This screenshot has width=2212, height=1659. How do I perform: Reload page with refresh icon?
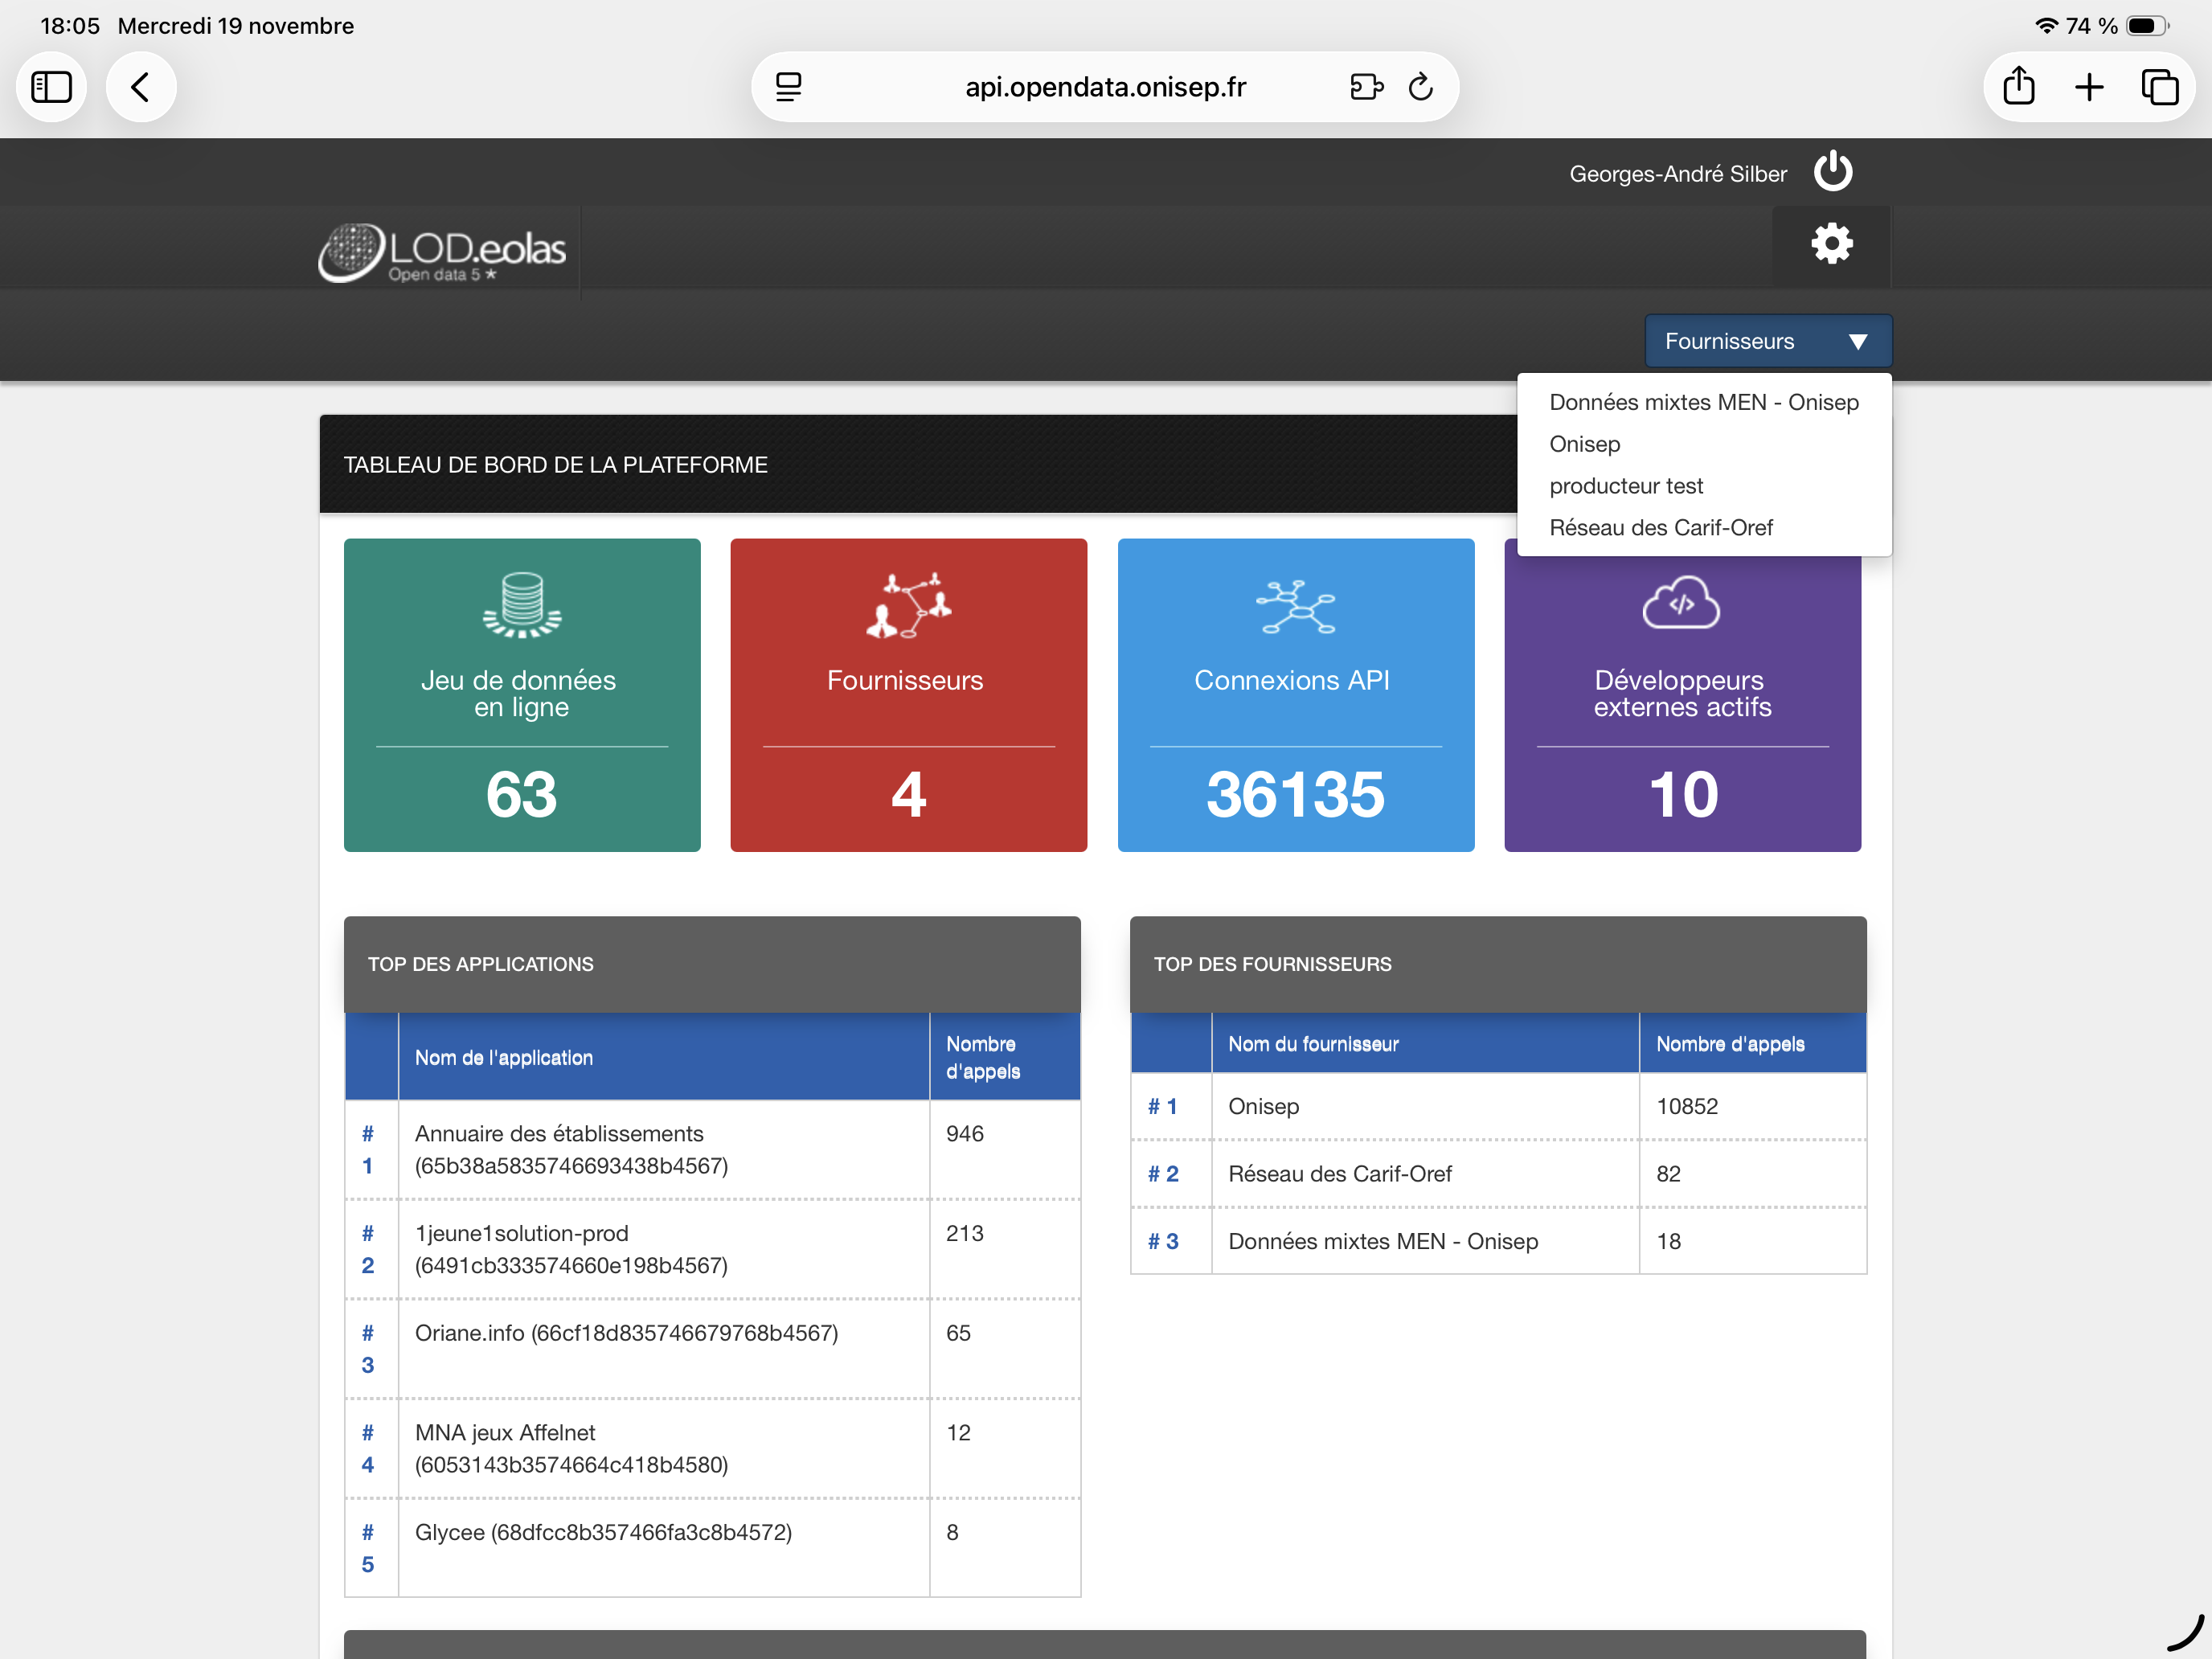[1420, 87]
